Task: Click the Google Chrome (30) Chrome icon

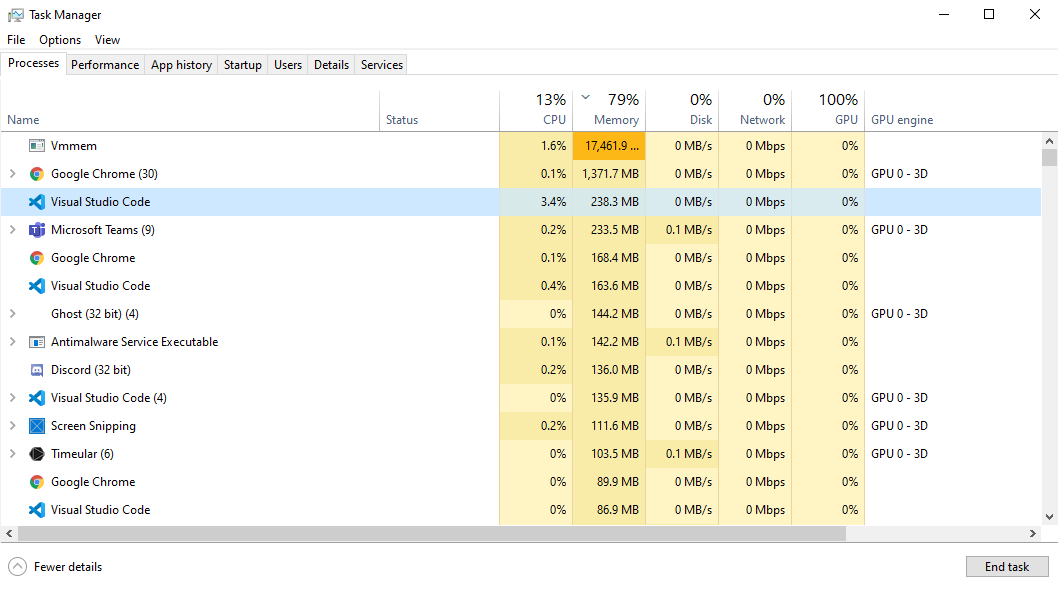Action: click(37, 174)
